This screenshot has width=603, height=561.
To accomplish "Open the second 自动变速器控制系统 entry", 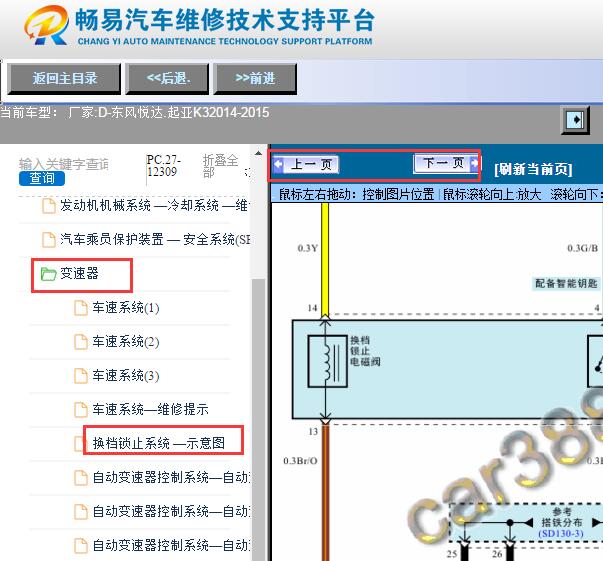I will [x=171, y=511].
